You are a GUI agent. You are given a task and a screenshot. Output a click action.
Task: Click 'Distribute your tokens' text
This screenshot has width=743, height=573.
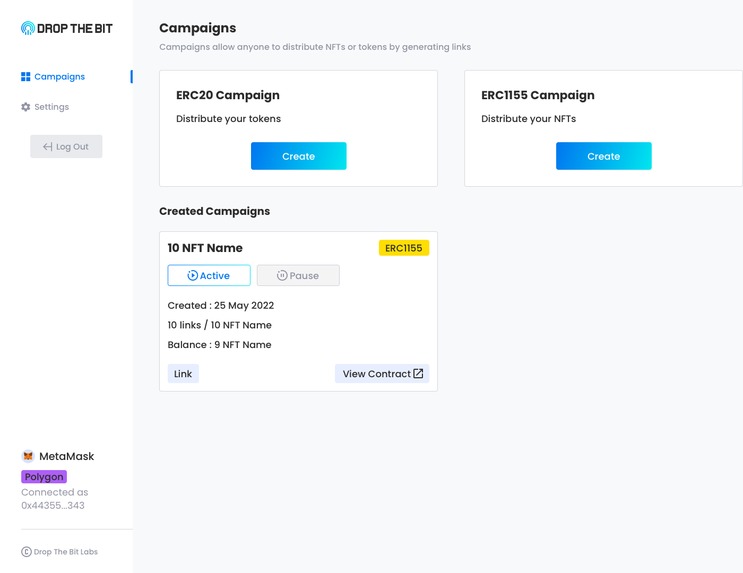click(228, 118)
